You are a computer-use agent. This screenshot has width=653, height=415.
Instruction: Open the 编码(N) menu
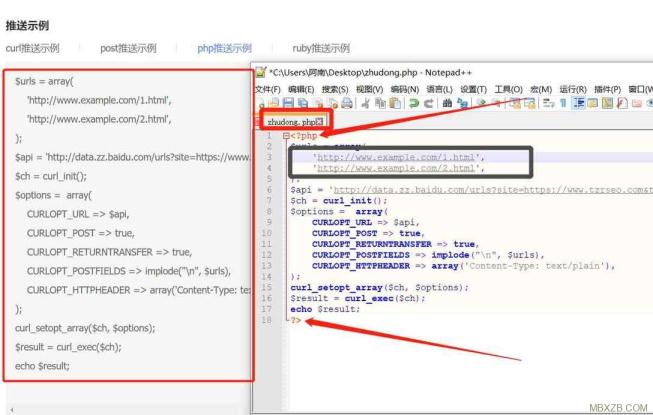(404, 89)
